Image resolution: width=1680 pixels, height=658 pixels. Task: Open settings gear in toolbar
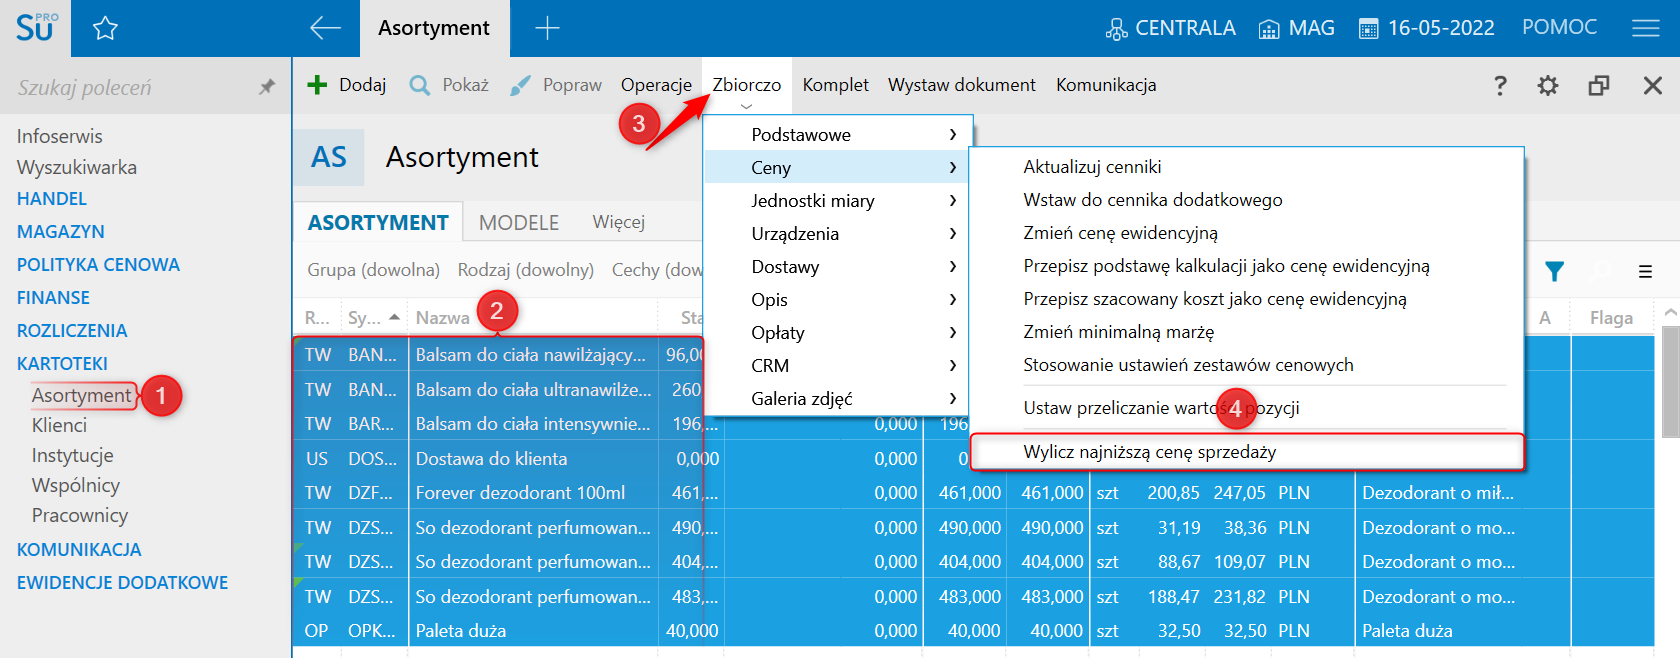1547,86
